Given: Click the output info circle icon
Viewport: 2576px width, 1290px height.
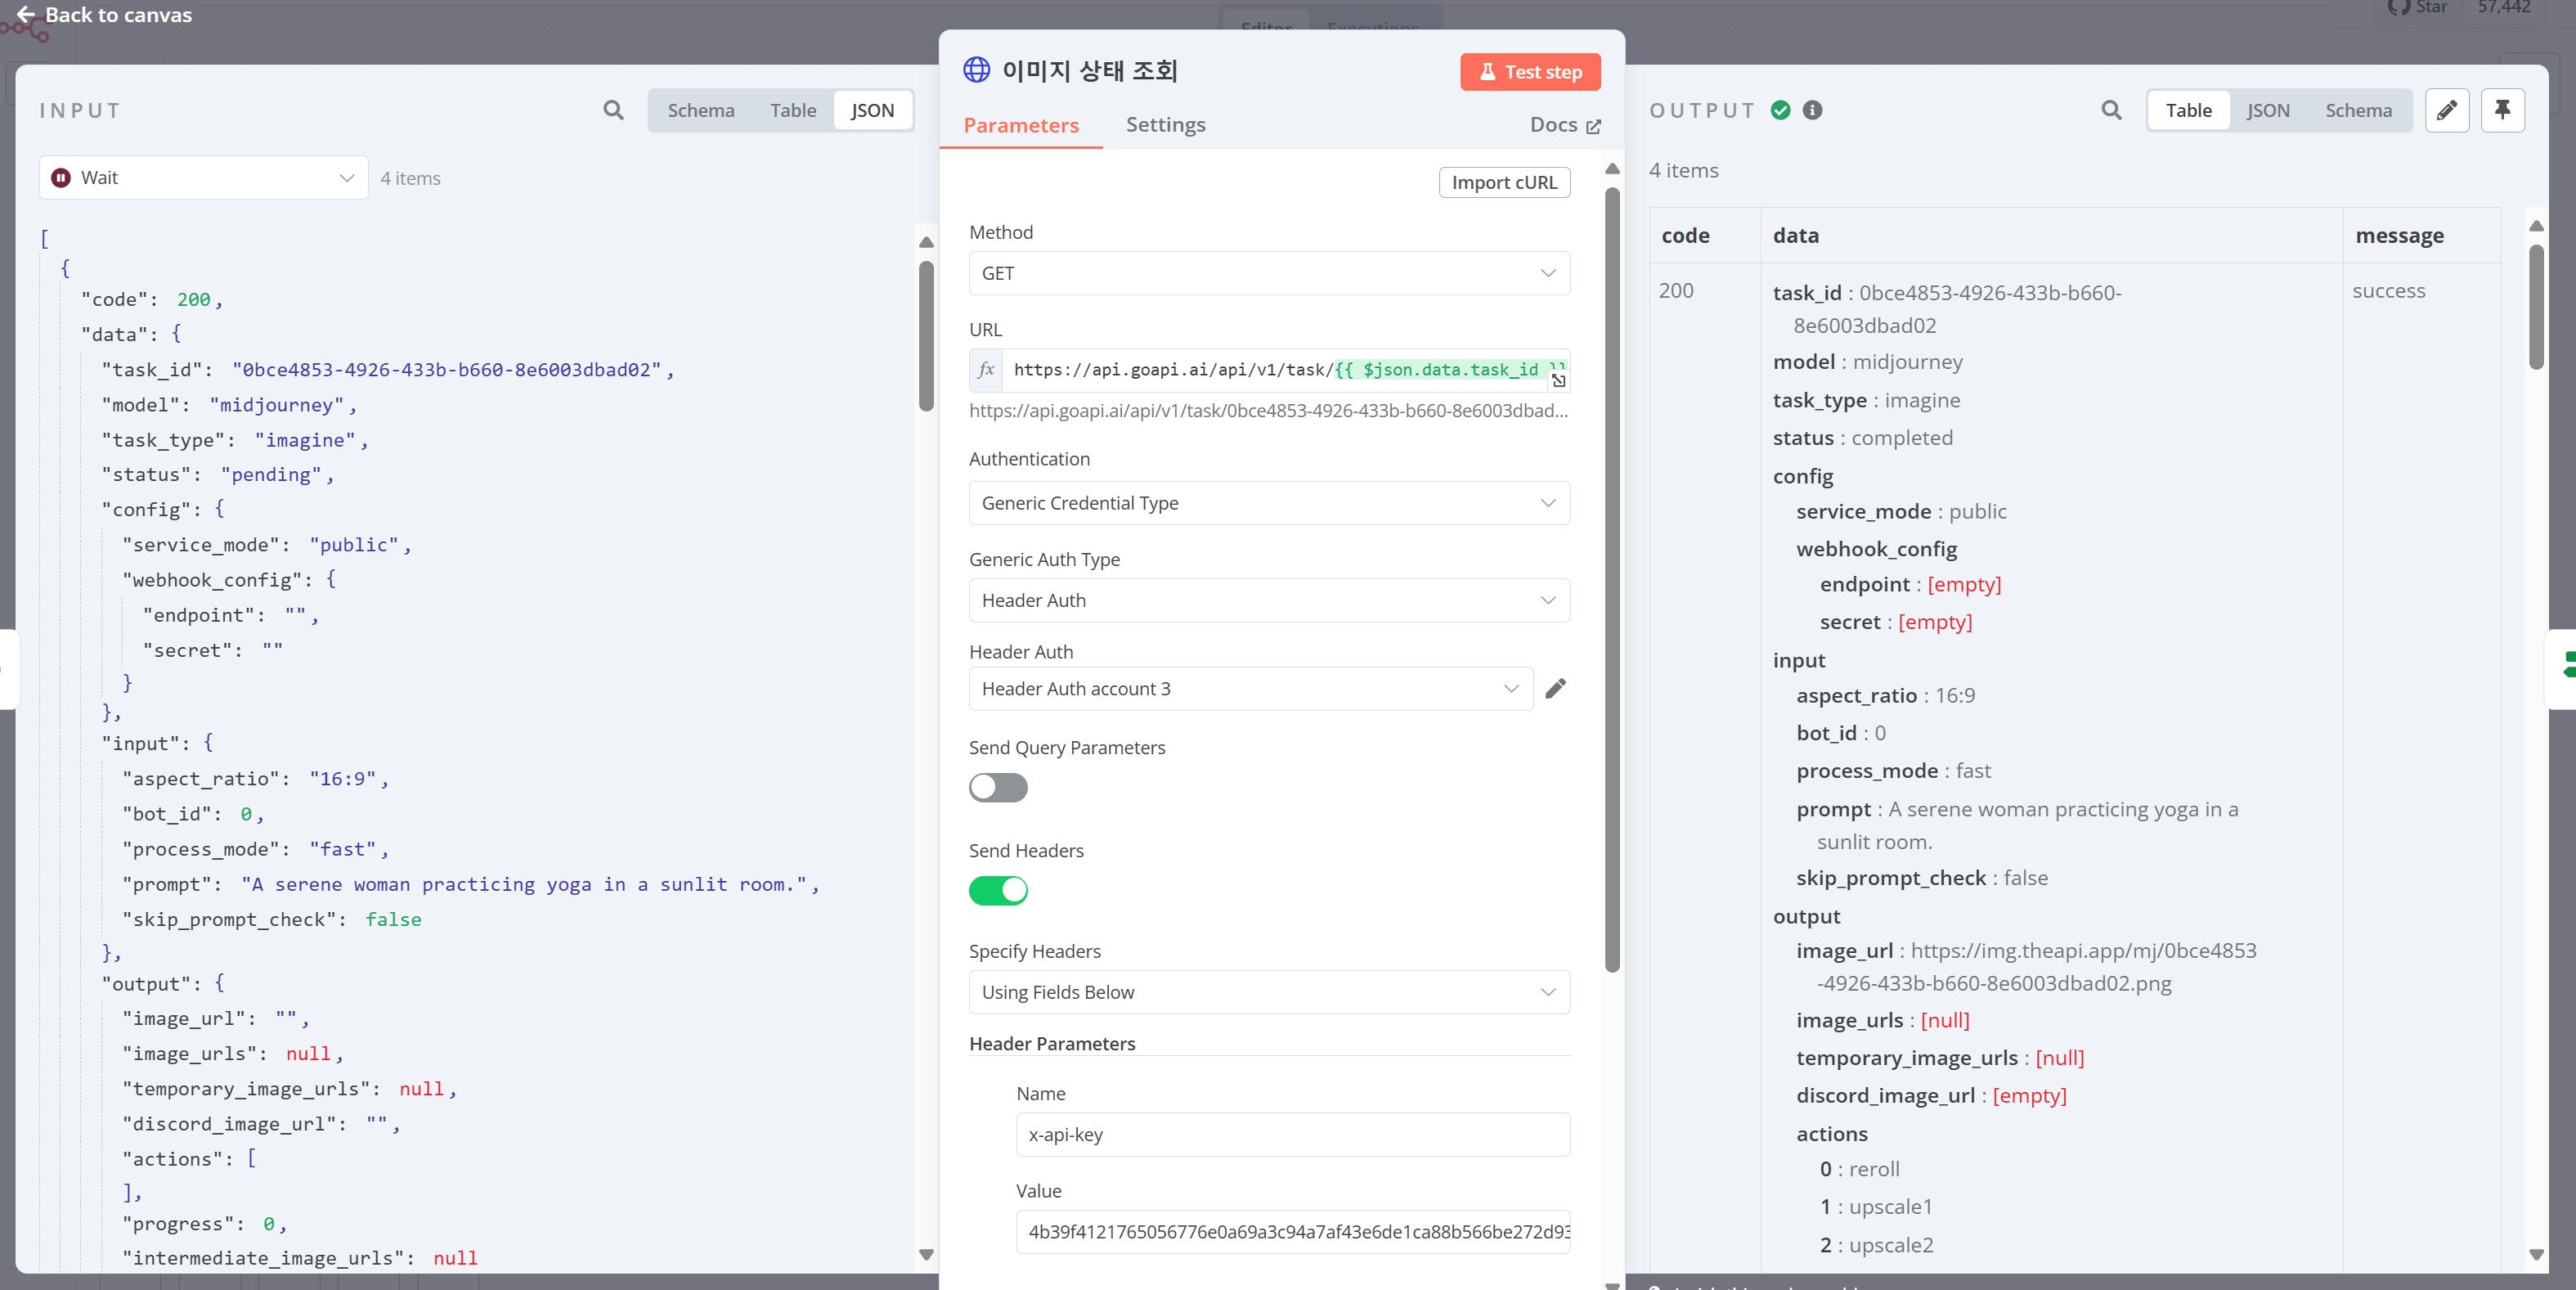Looking at the screenshot, I should click(x=1812, y=110).
